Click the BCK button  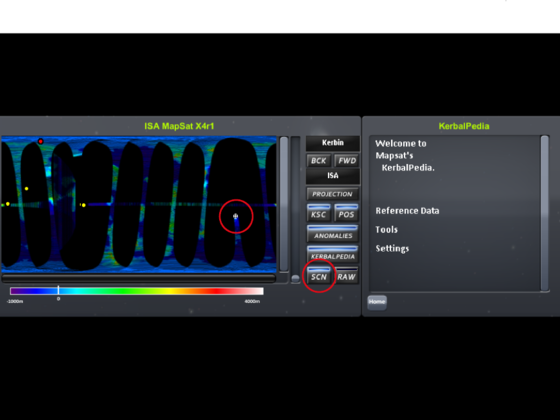(319, 161)
